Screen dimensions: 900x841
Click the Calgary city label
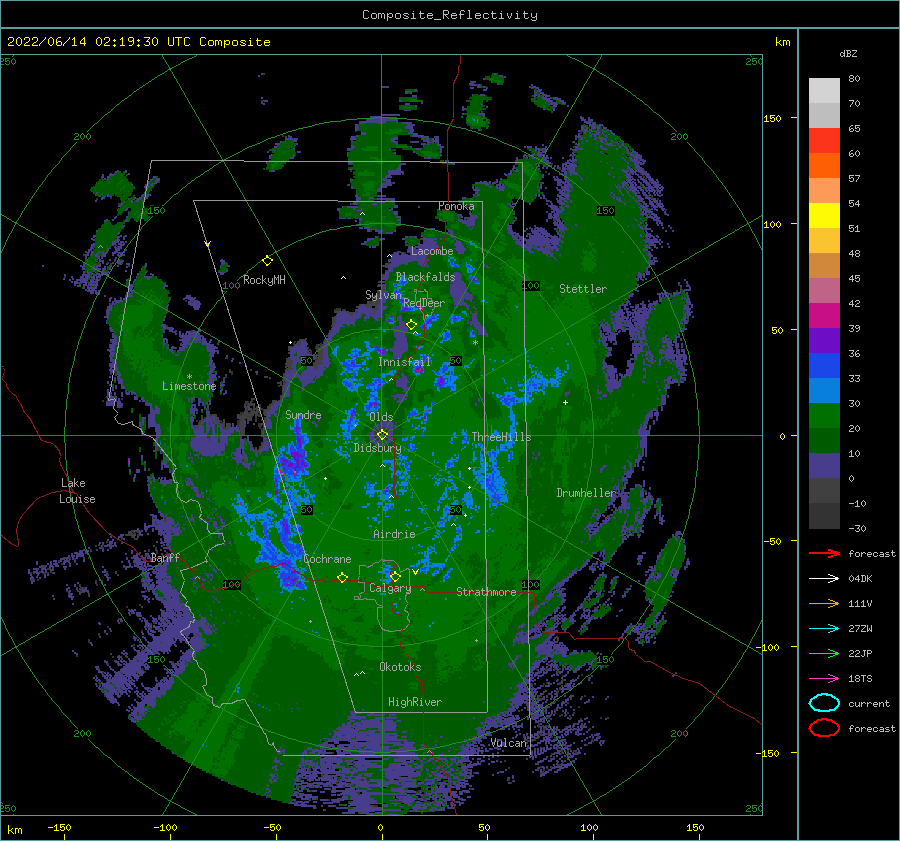click(x=390, y=588)
